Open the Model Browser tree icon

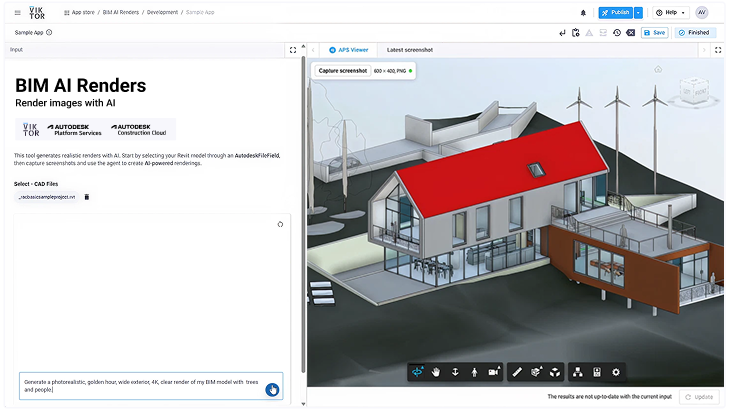click(578, 372)
